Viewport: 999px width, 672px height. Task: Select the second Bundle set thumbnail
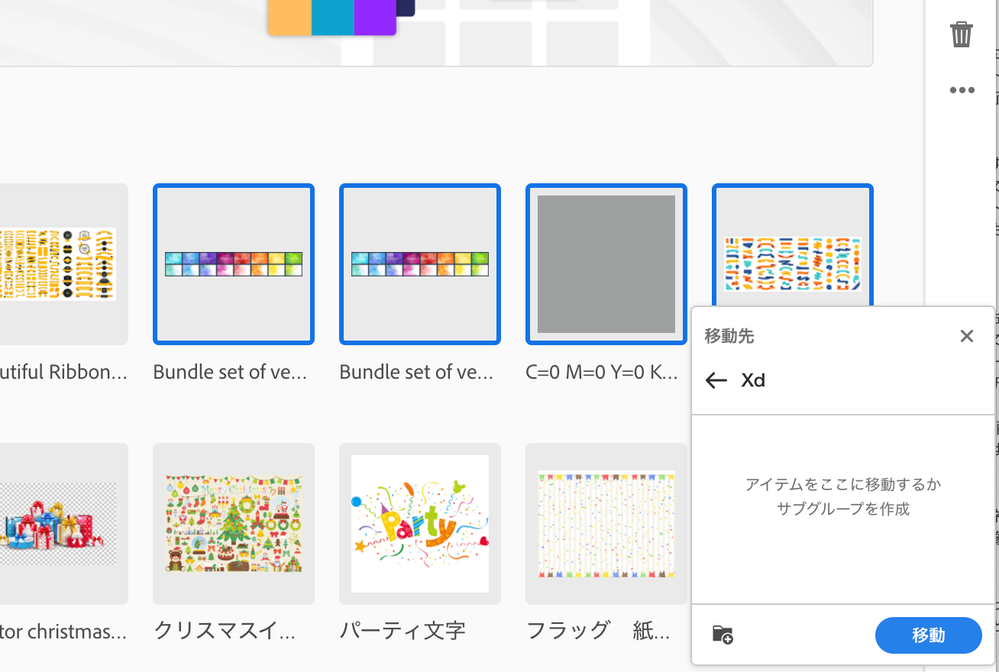pos(420,264)
